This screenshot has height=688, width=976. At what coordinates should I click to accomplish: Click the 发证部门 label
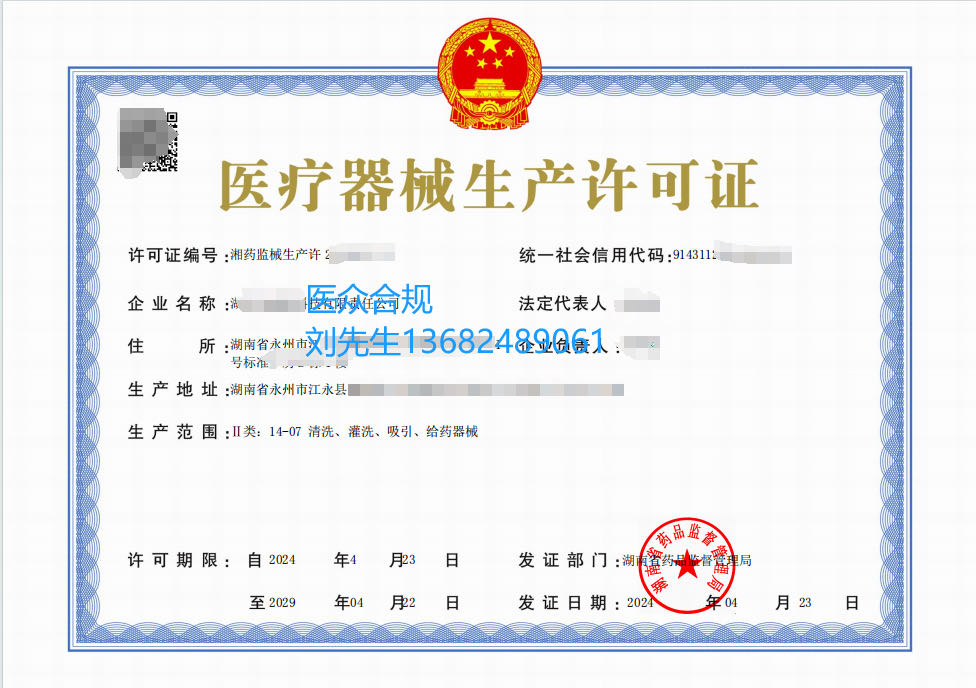(562, 560)
